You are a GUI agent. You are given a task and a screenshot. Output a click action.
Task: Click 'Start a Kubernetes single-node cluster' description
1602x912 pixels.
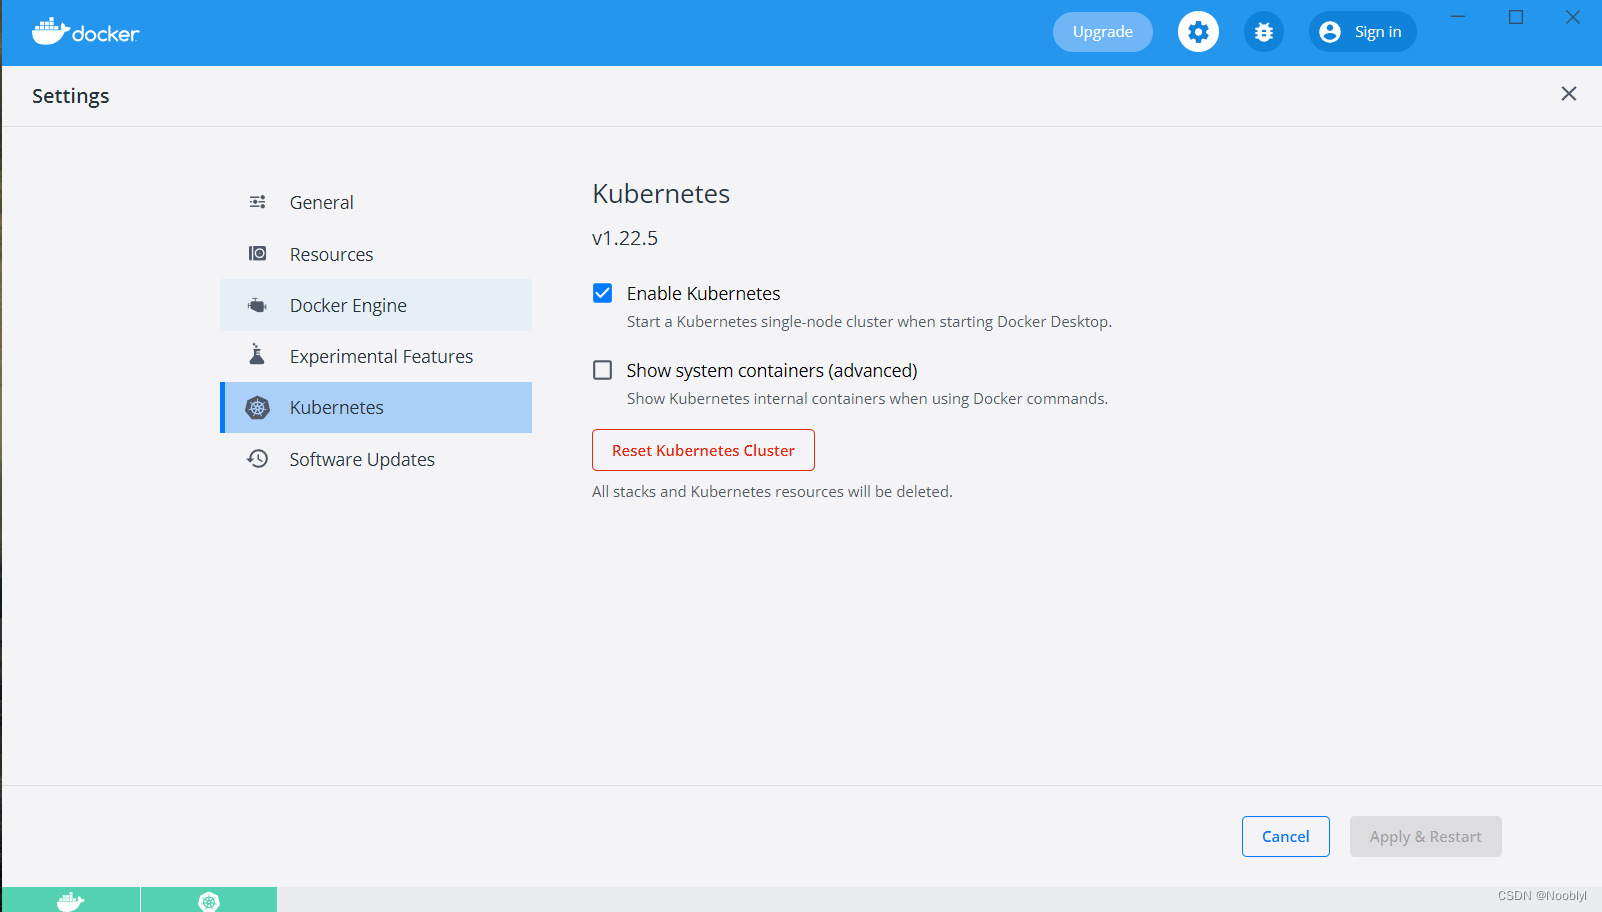[869, 322]
